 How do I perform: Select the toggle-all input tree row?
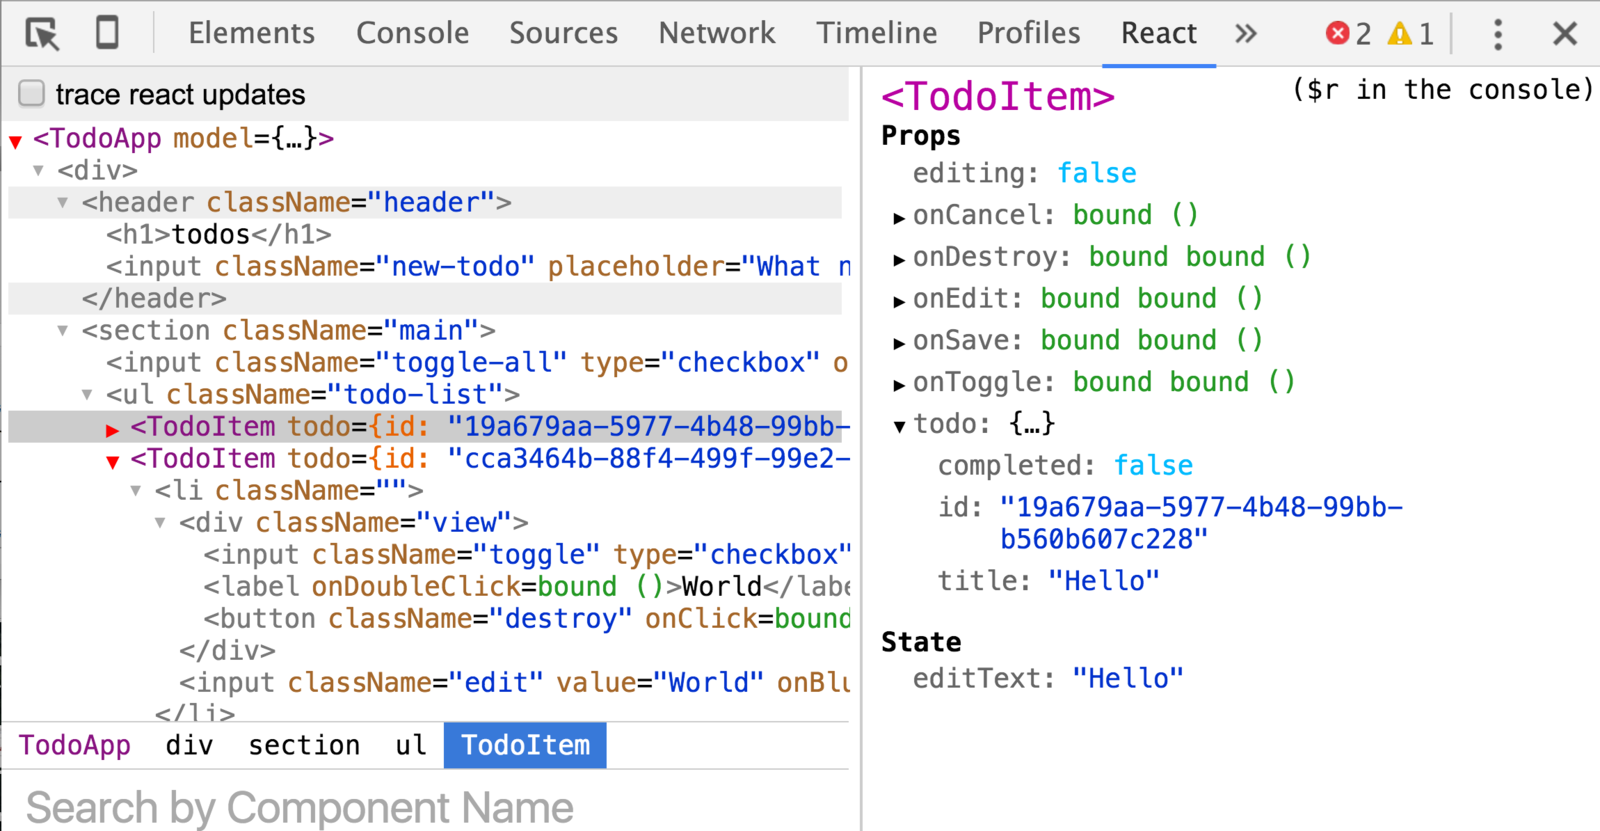coord(425,362)
